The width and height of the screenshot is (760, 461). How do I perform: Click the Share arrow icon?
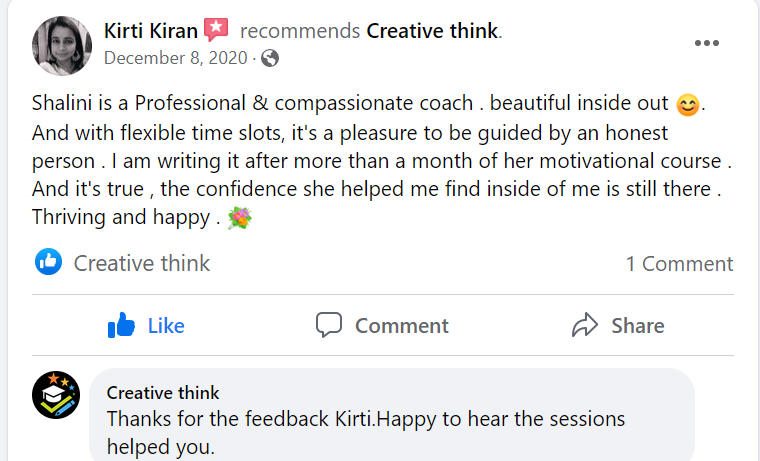(x=584, y=325)
